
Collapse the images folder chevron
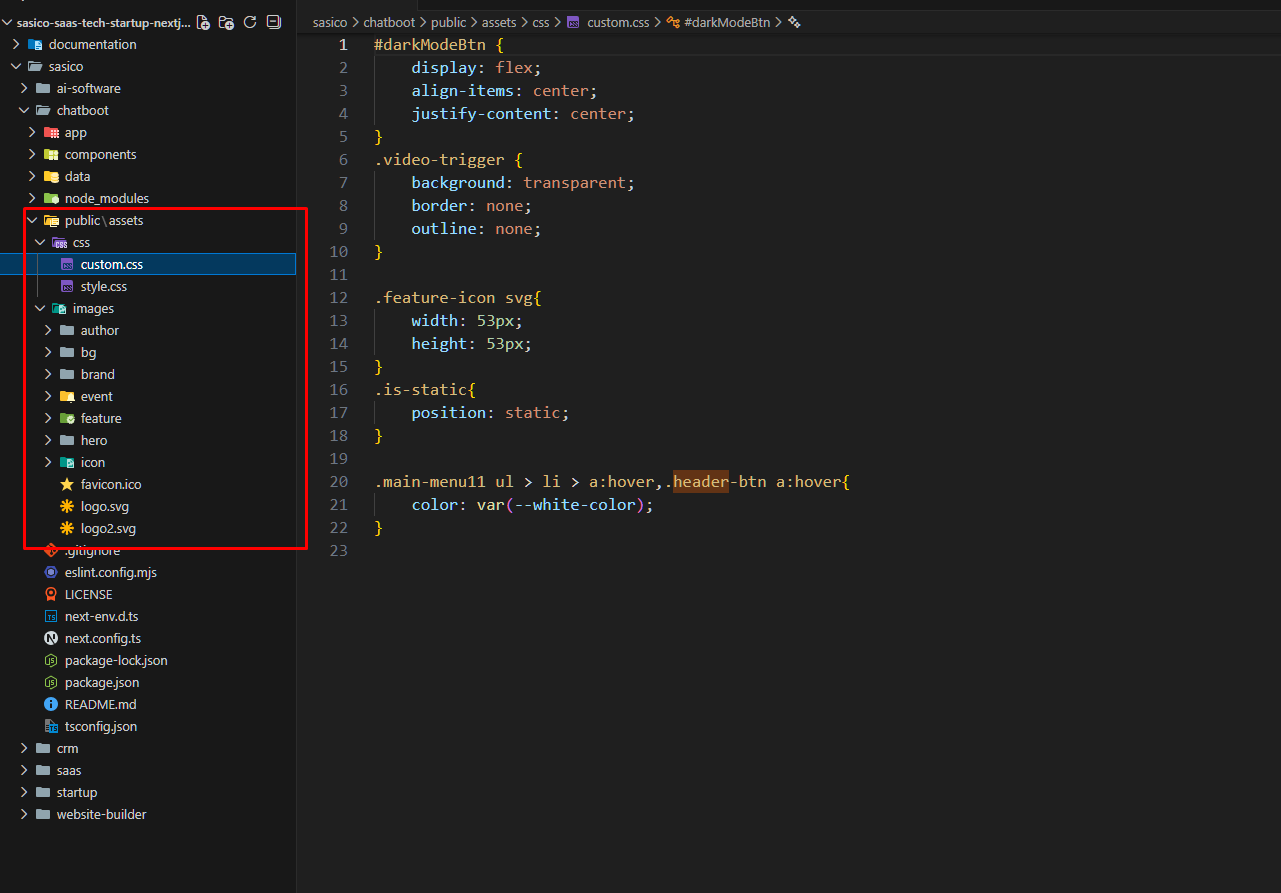[40, 308]
